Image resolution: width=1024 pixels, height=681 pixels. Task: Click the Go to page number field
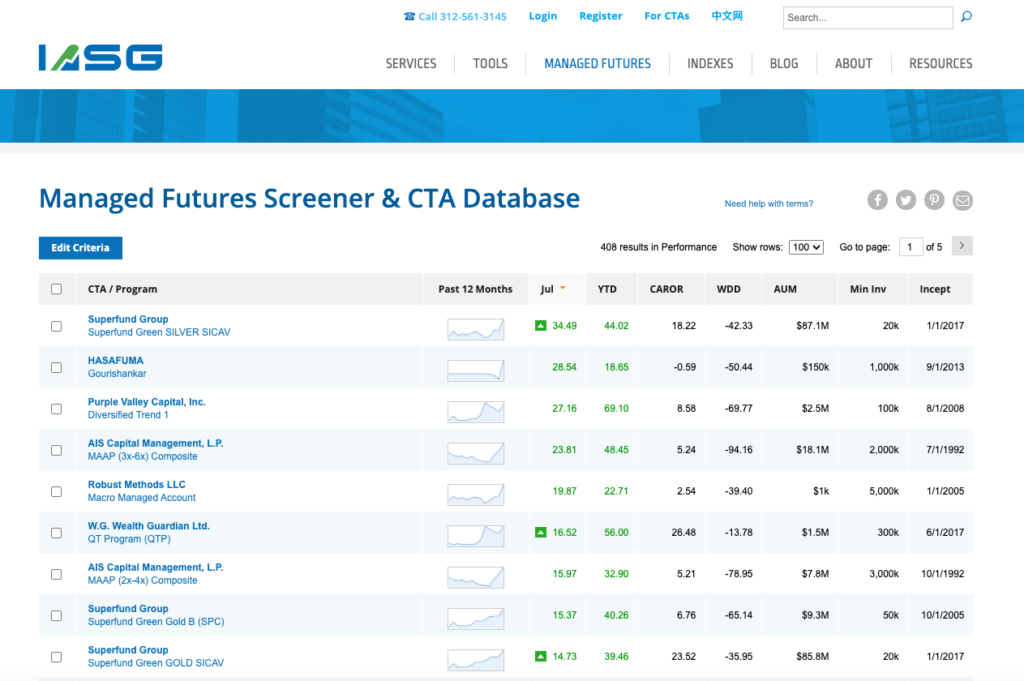pyautogui.click(x=910, y=247)
